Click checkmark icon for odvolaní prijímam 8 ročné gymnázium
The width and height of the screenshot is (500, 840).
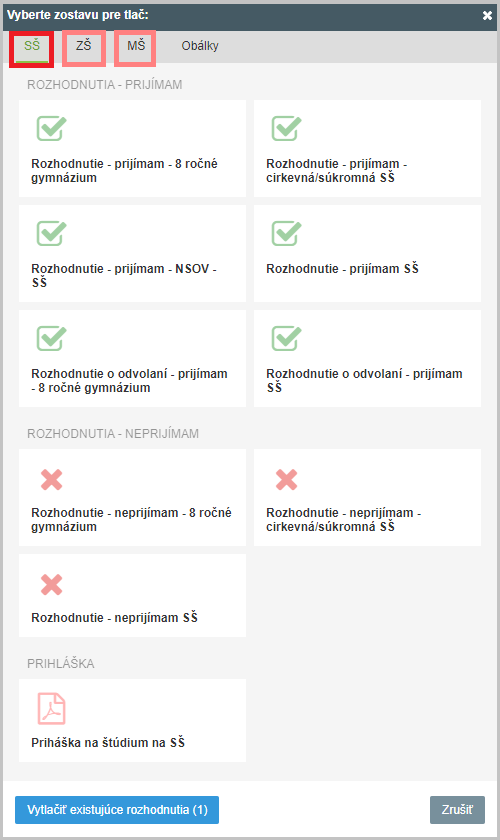(x=51, y=339)
